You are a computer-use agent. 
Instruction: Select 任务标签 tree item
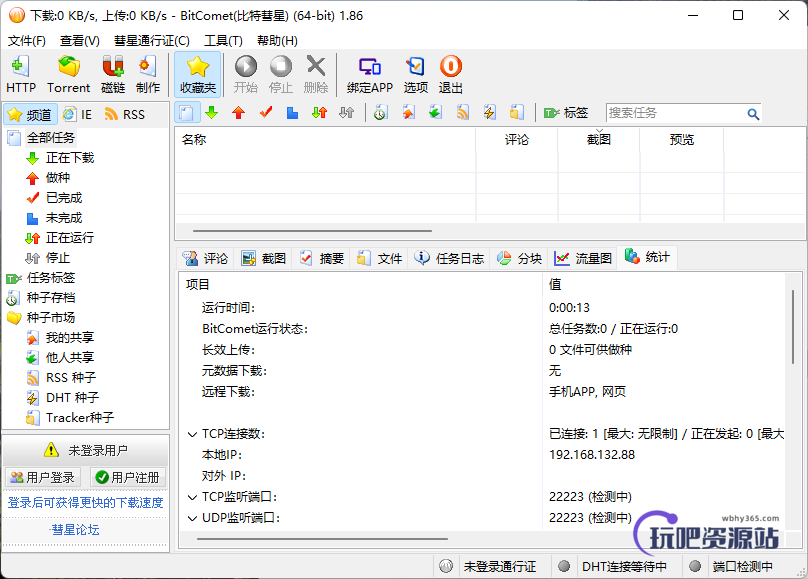point(50,278)
